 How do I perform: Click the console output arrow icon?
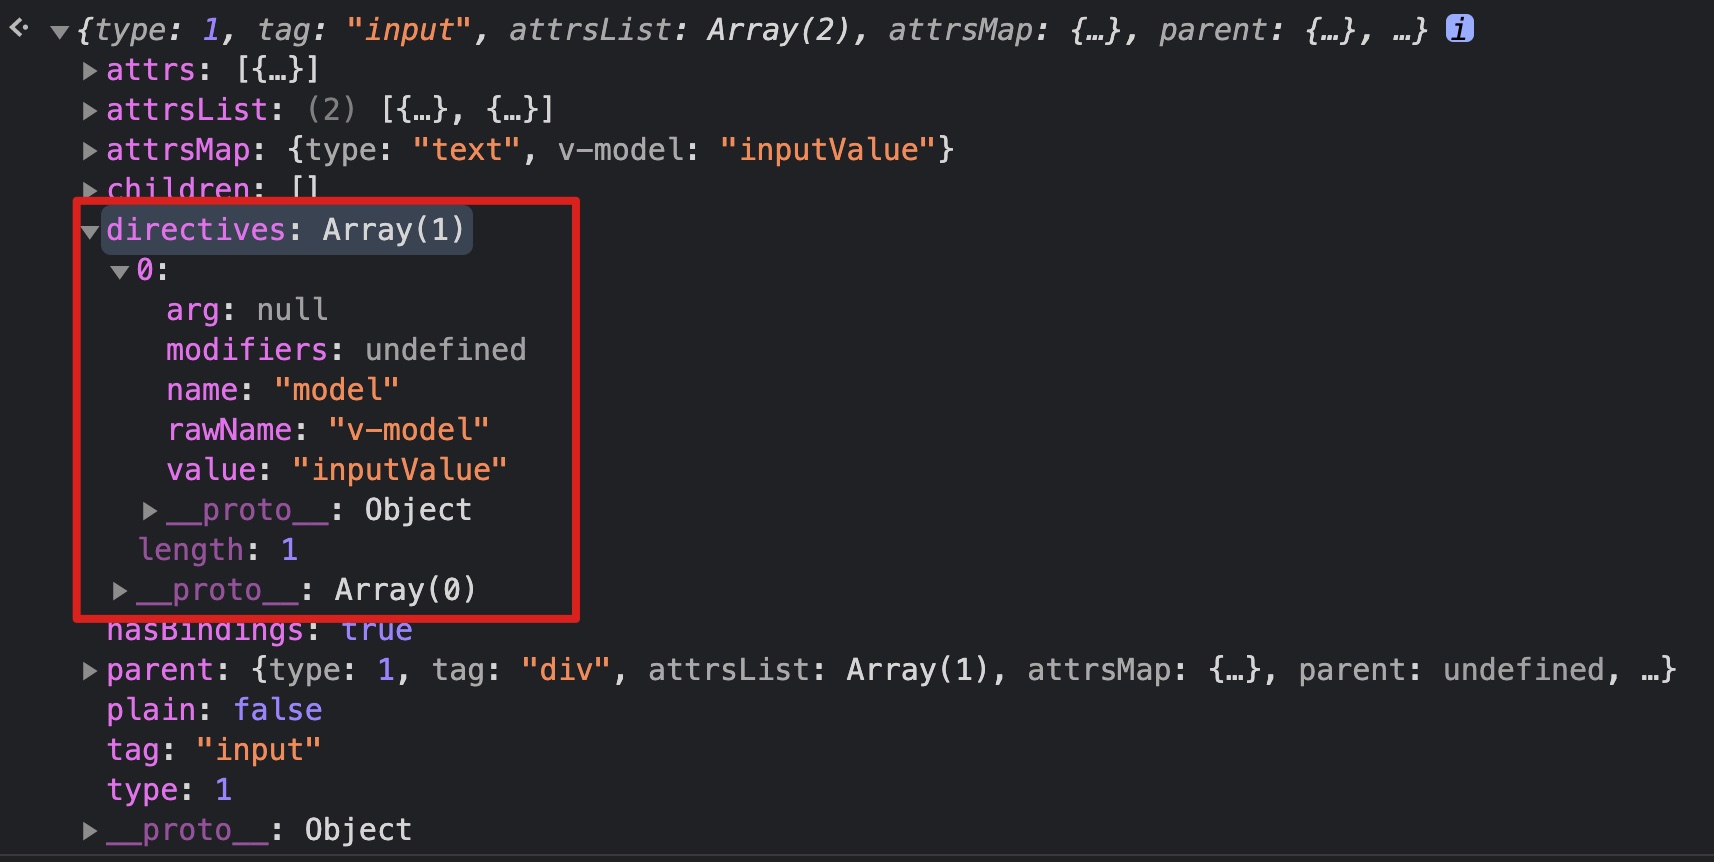coord(19,28)
